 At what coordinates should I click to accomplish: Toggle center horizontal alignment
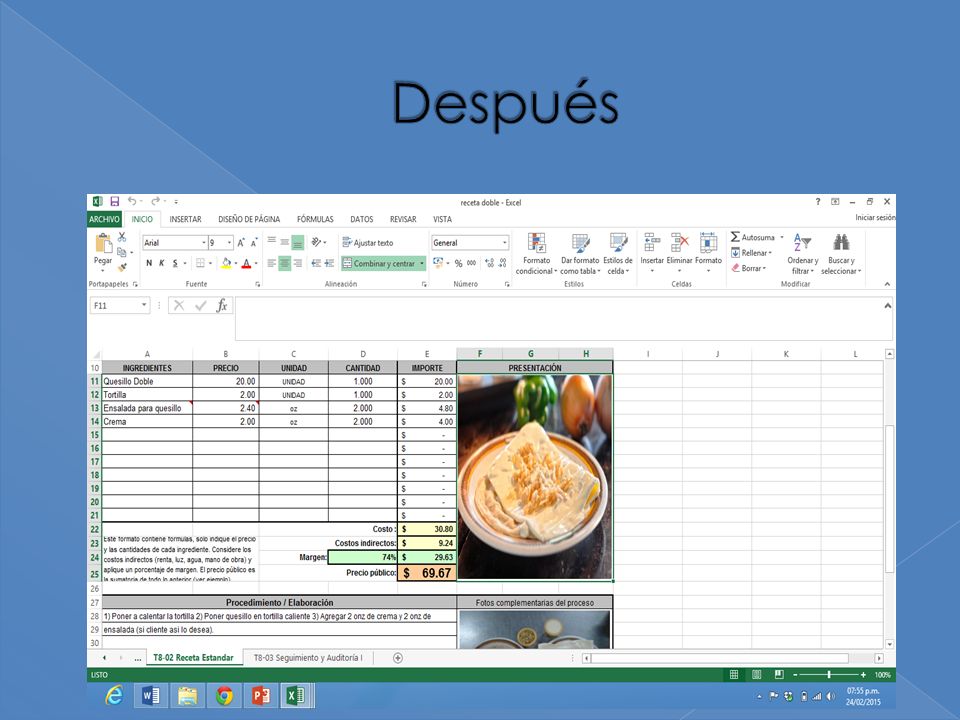click(x=285, y=263)
